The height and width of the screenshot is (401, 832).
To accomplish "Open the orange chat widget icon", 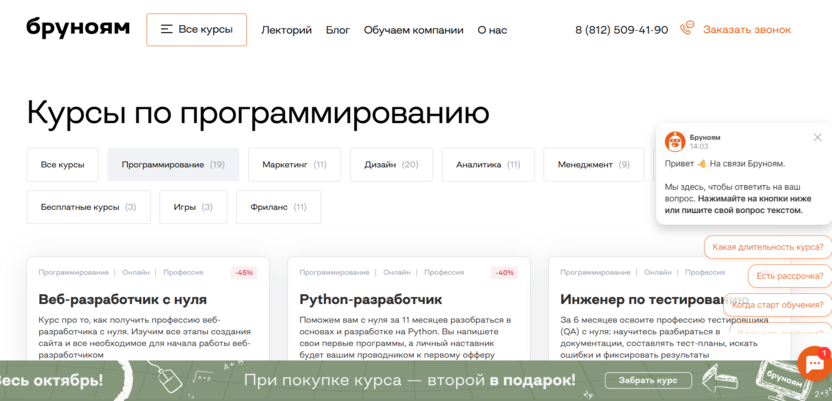I will point(814,364).
